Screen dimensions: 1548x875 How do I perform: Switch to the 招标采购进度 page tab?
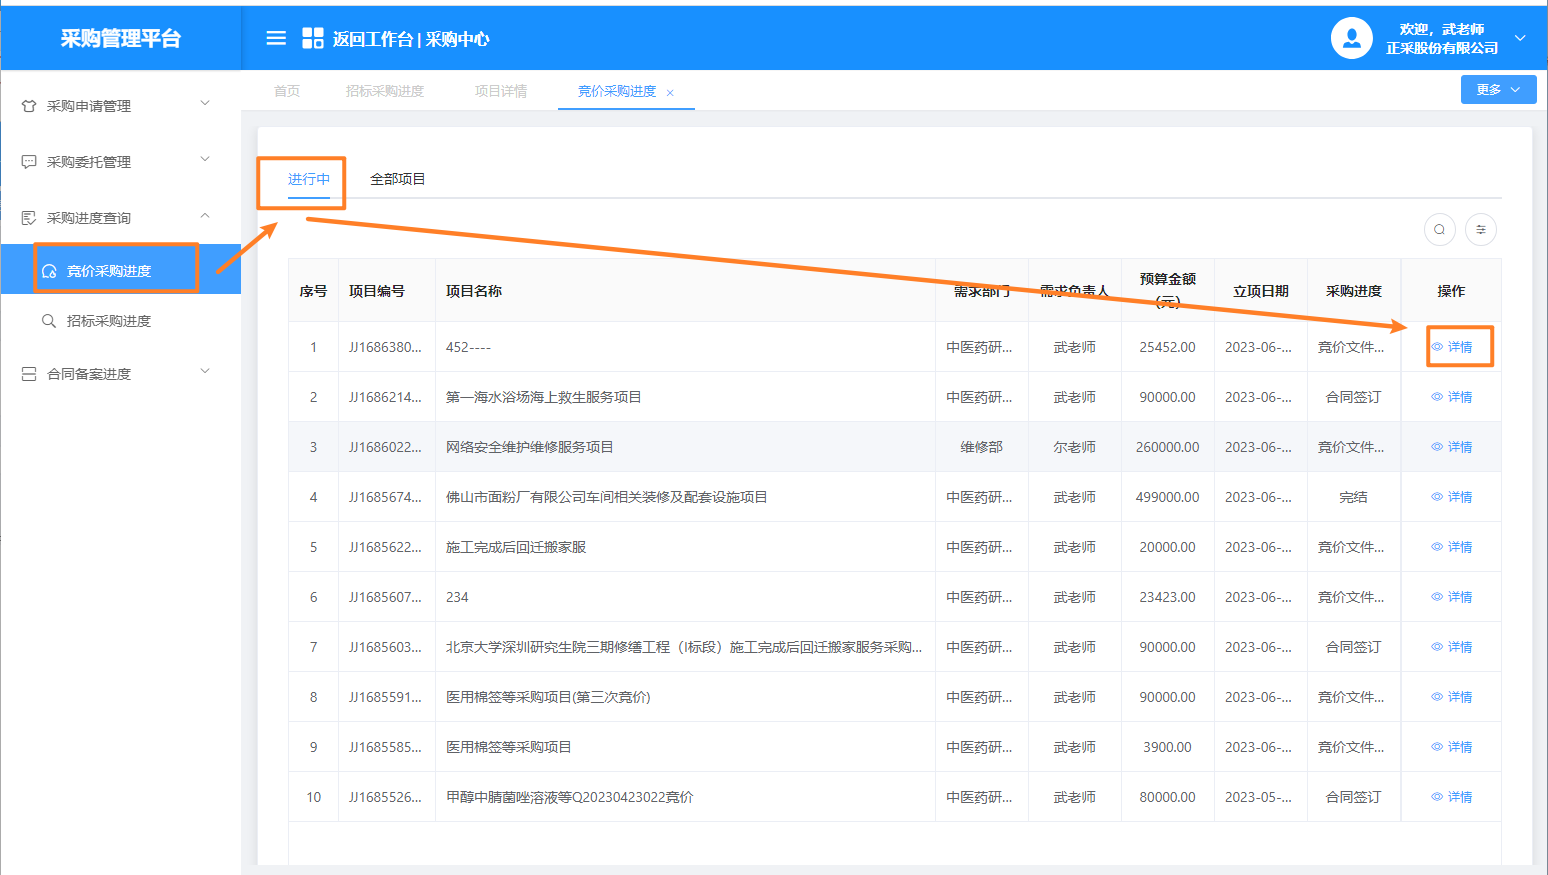pyautogui.click(x=385, y=91)
